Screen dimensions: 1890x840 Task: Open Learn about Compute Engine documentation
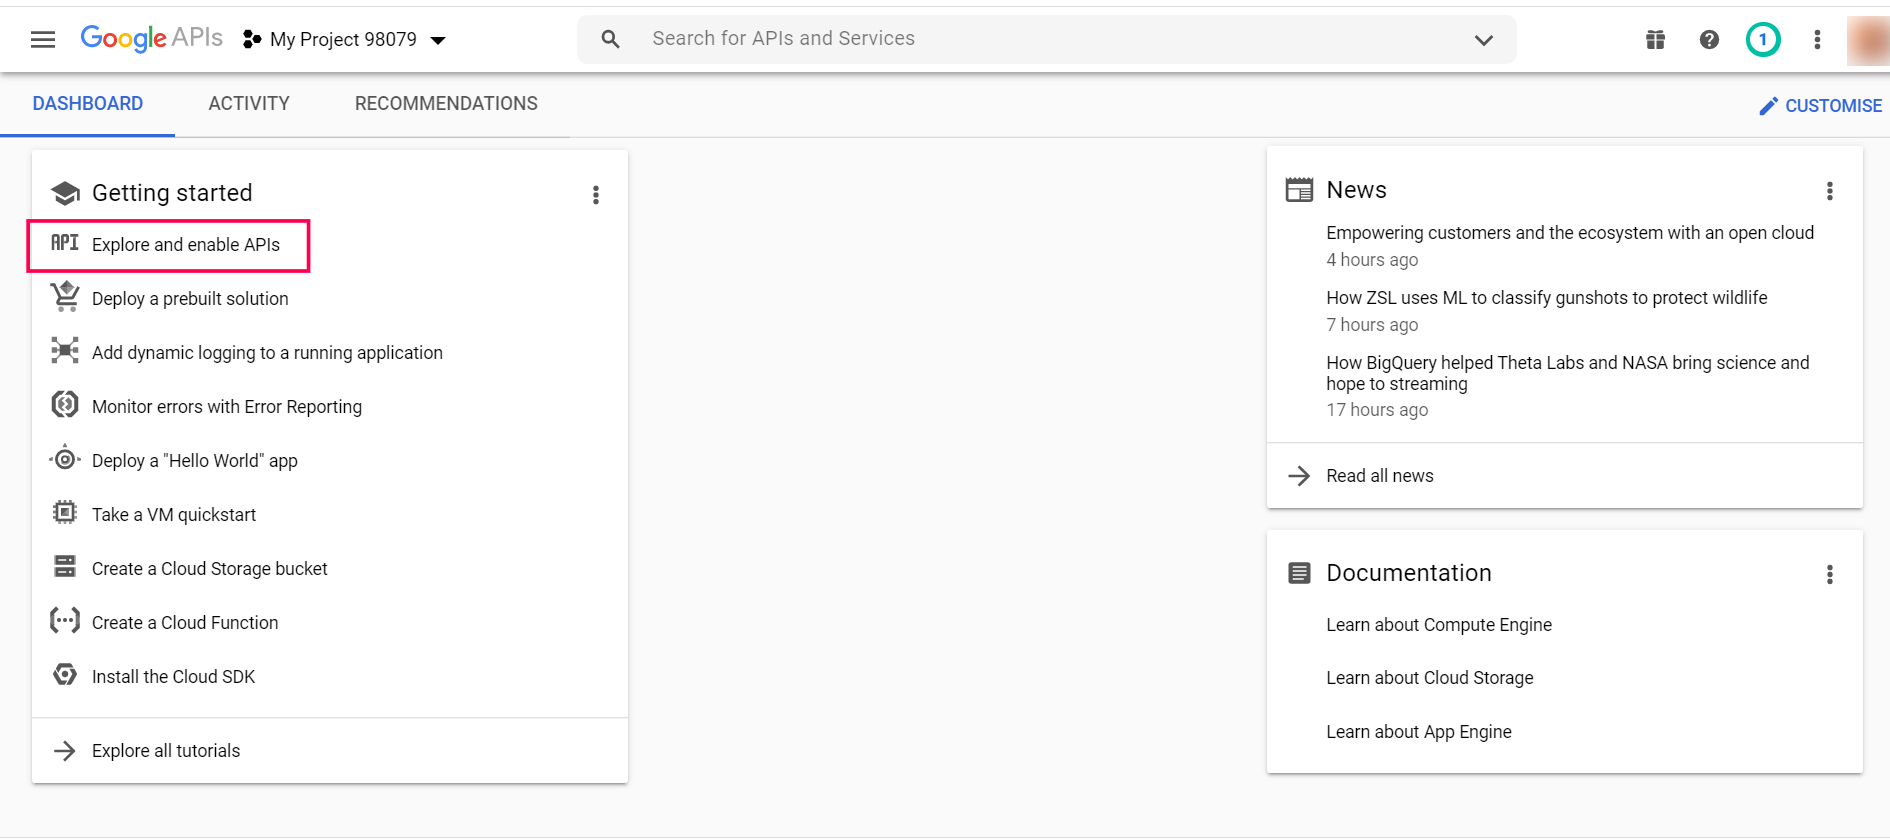point(1438,625)
